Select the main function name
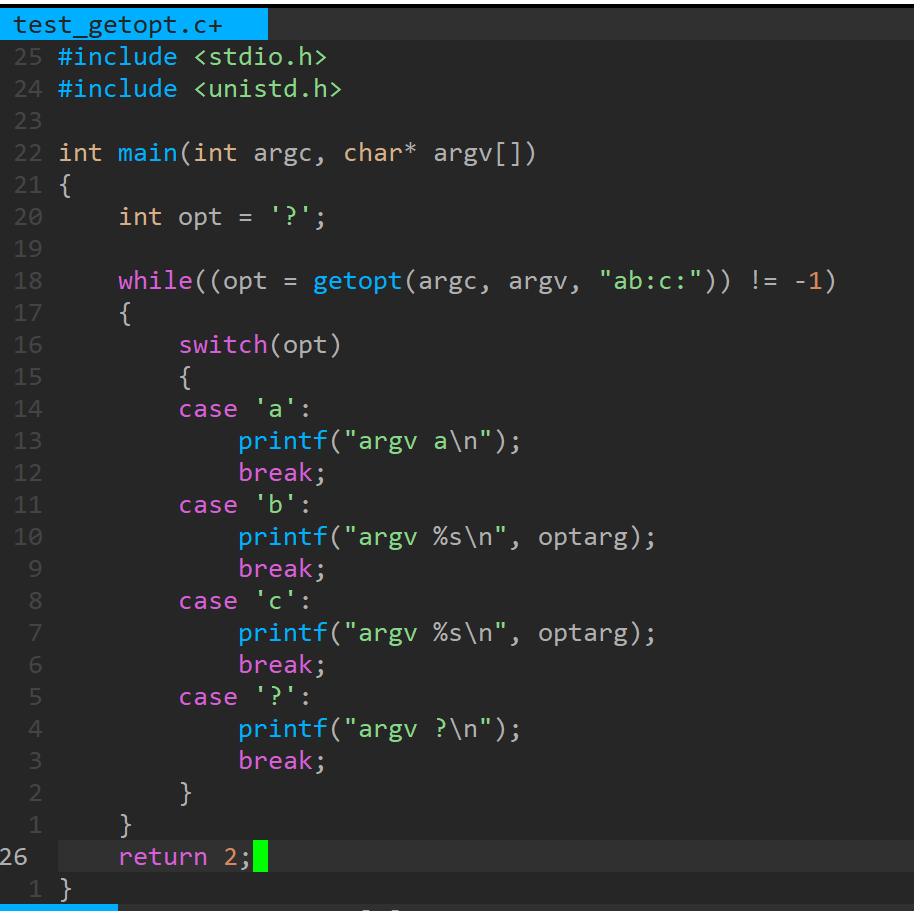Image resolution: width=914 pixels, height=911 pixels. 147,152
